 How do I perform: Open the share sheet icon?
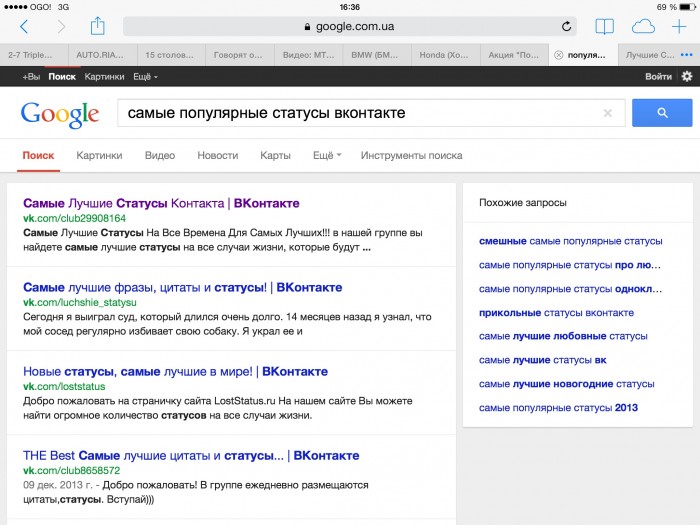[x=97, y=26]
